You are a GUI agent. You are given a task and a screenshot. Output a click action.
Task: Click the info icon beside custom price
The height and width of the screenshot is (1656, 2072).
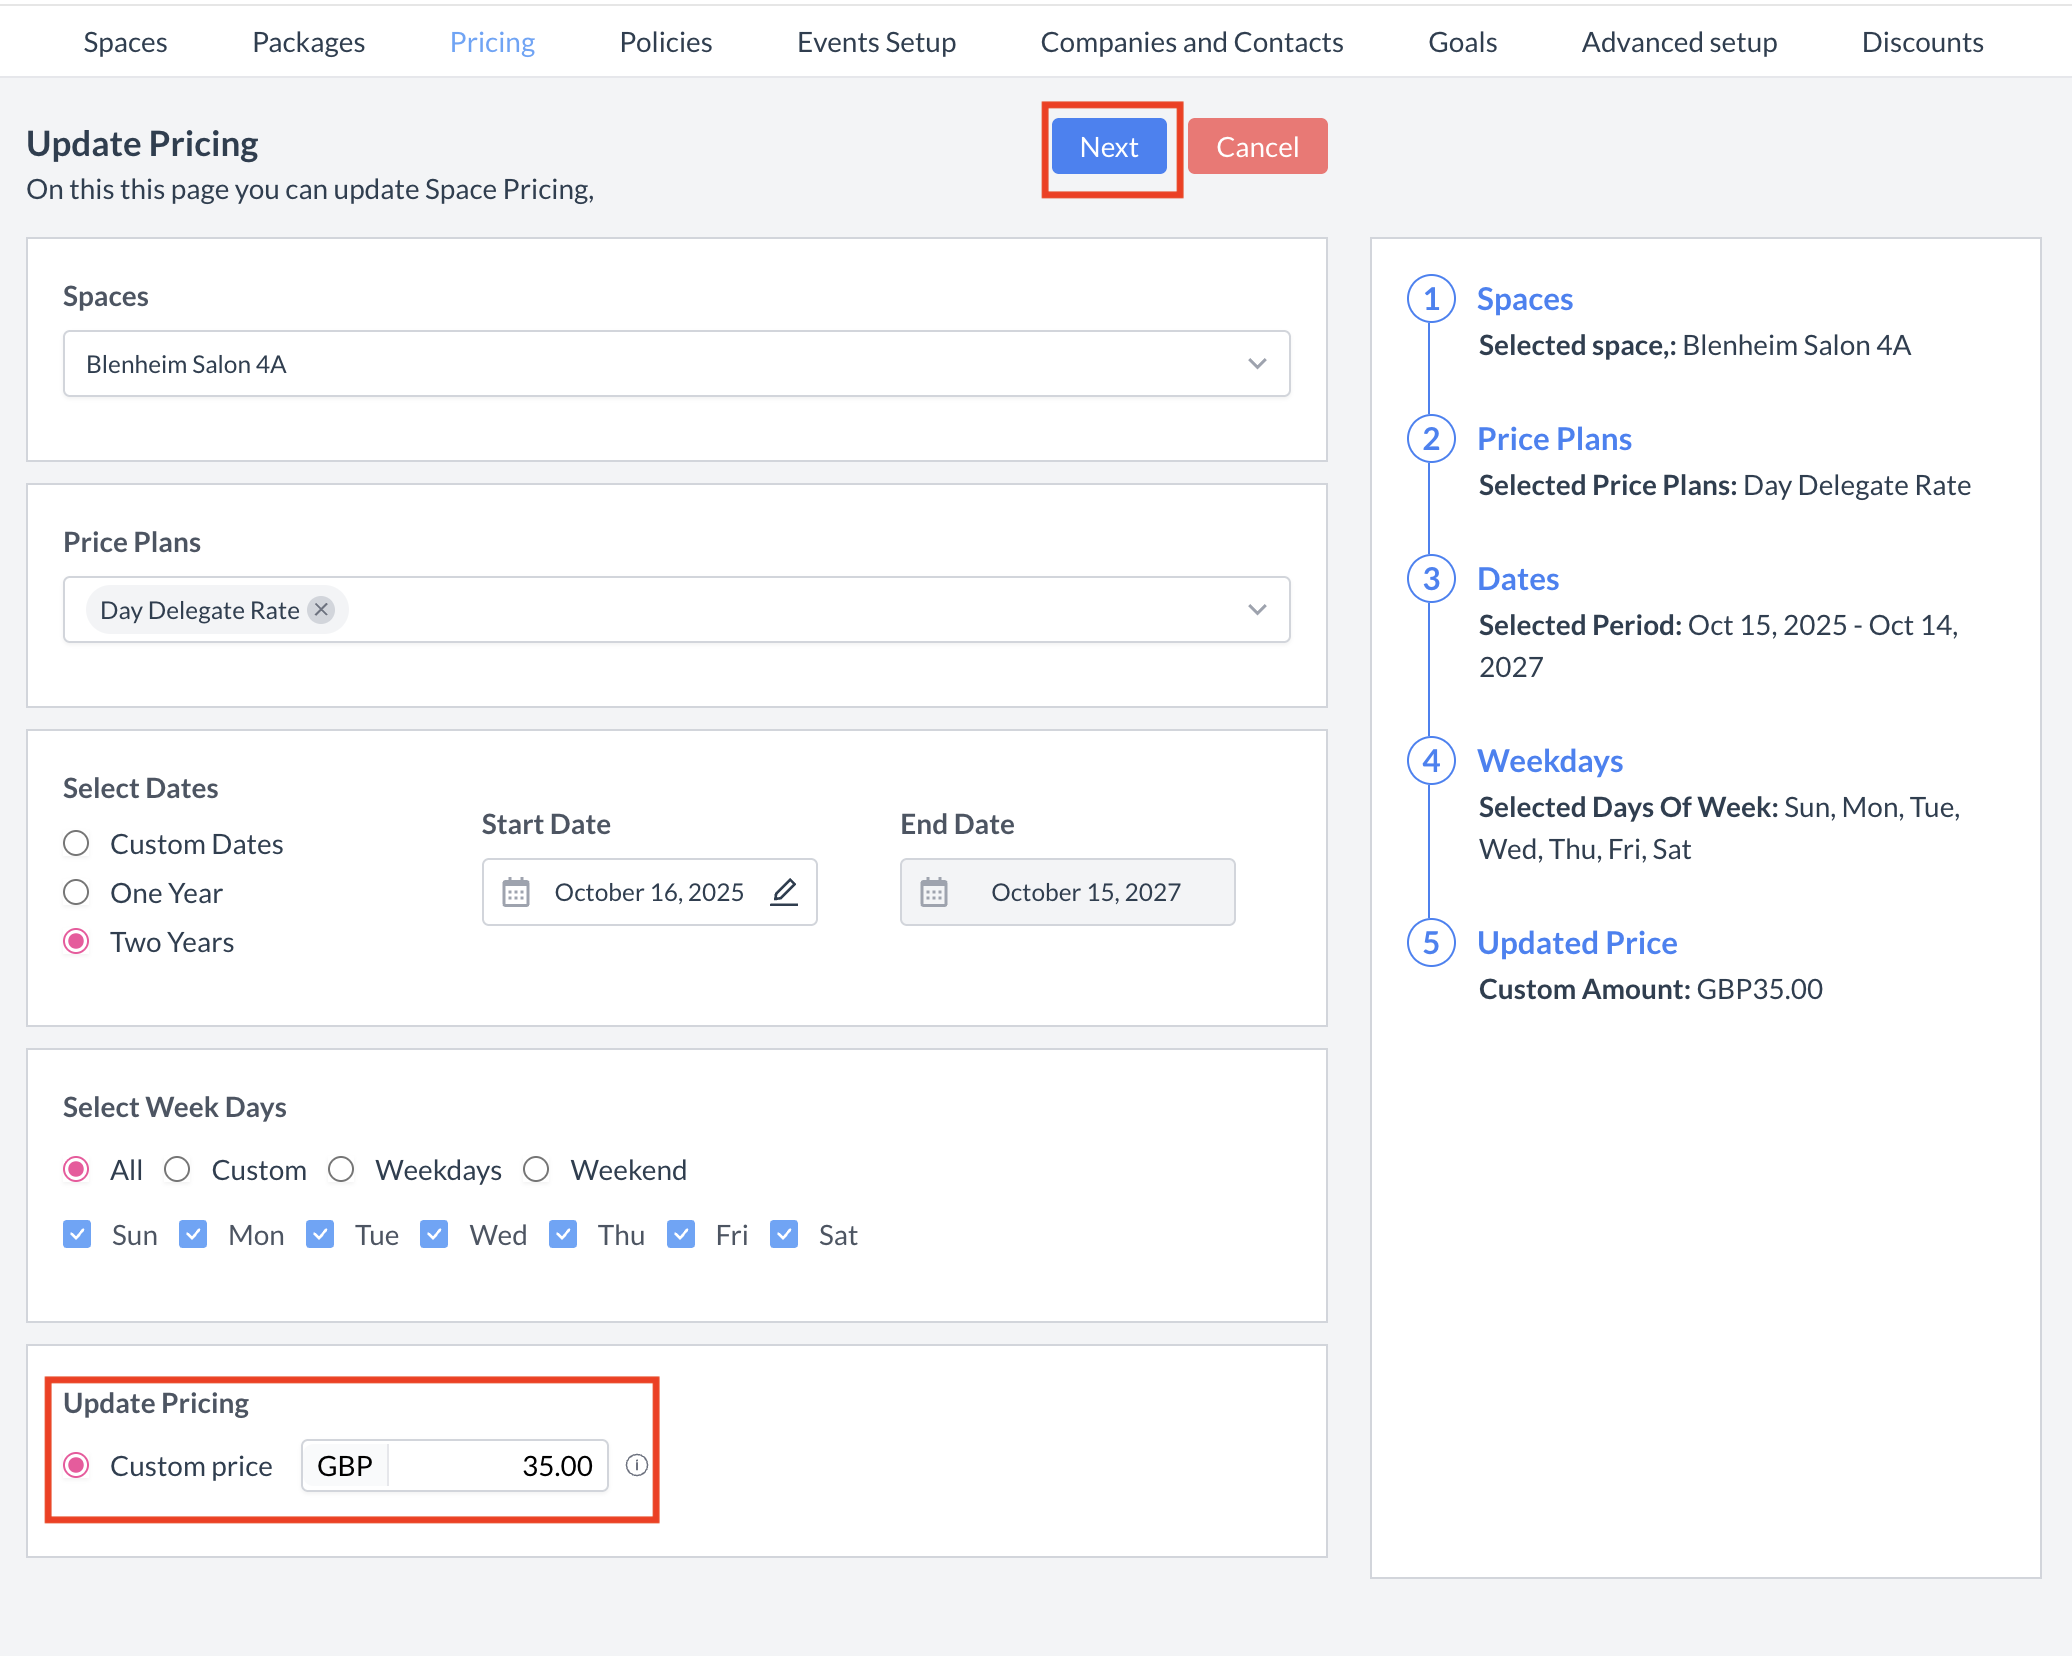[x=637, y=1465]
